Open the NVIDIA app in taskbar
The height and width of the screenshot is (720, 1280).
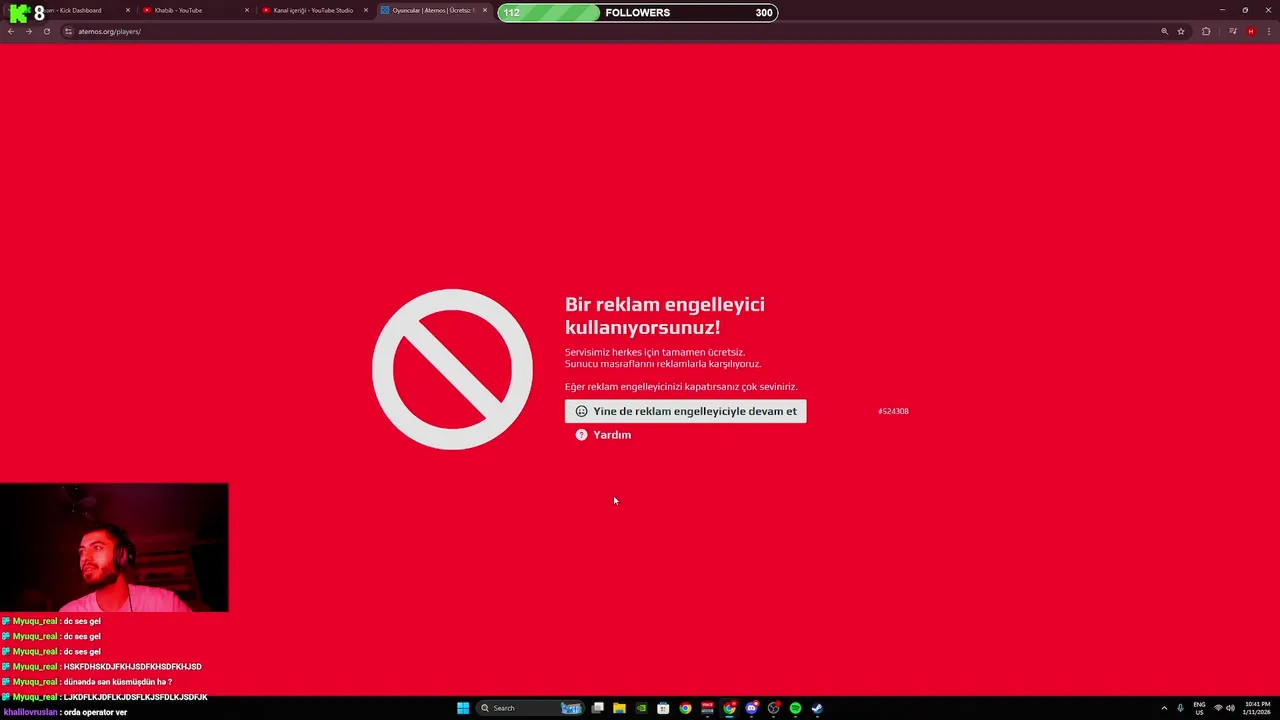pyautogui.click(x=641, y=708)
